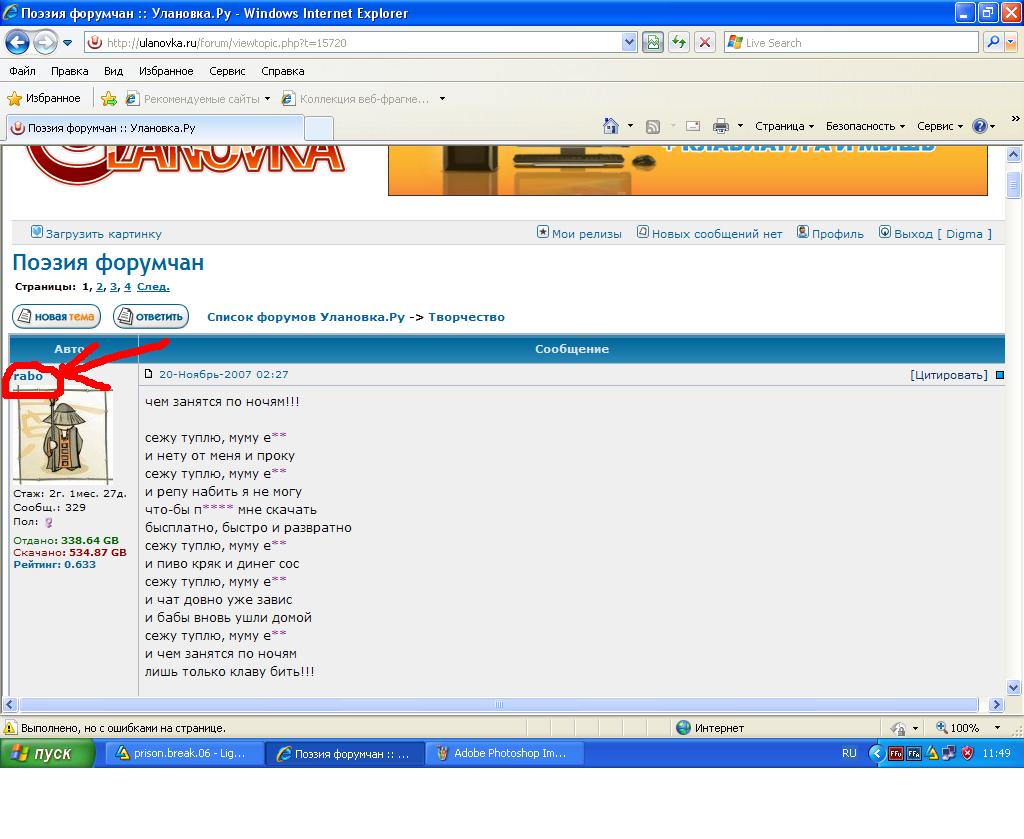Click the [Цитировать] quote link
This screenshot has height=839, width=1024.
click(x=948, y=375)
